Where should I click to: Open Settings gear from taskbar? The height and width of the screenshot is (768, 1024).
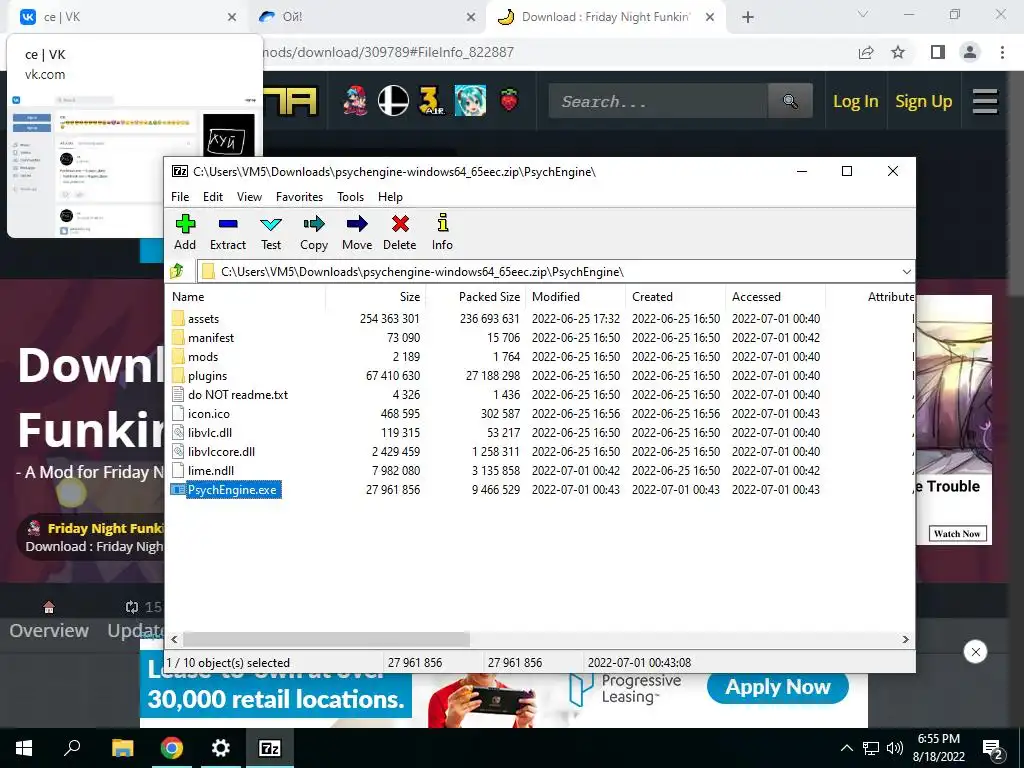(x=221, y=748)
